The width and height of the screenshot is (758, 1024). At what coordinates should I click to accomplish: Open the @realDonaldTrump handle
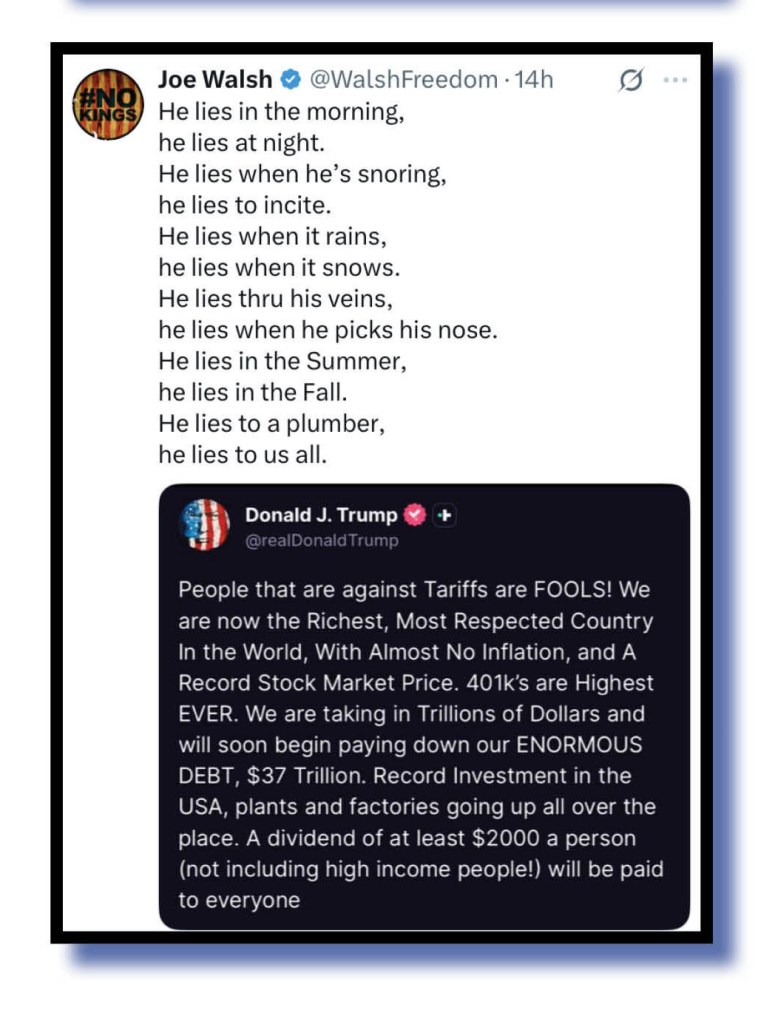(x=321, y=541)
